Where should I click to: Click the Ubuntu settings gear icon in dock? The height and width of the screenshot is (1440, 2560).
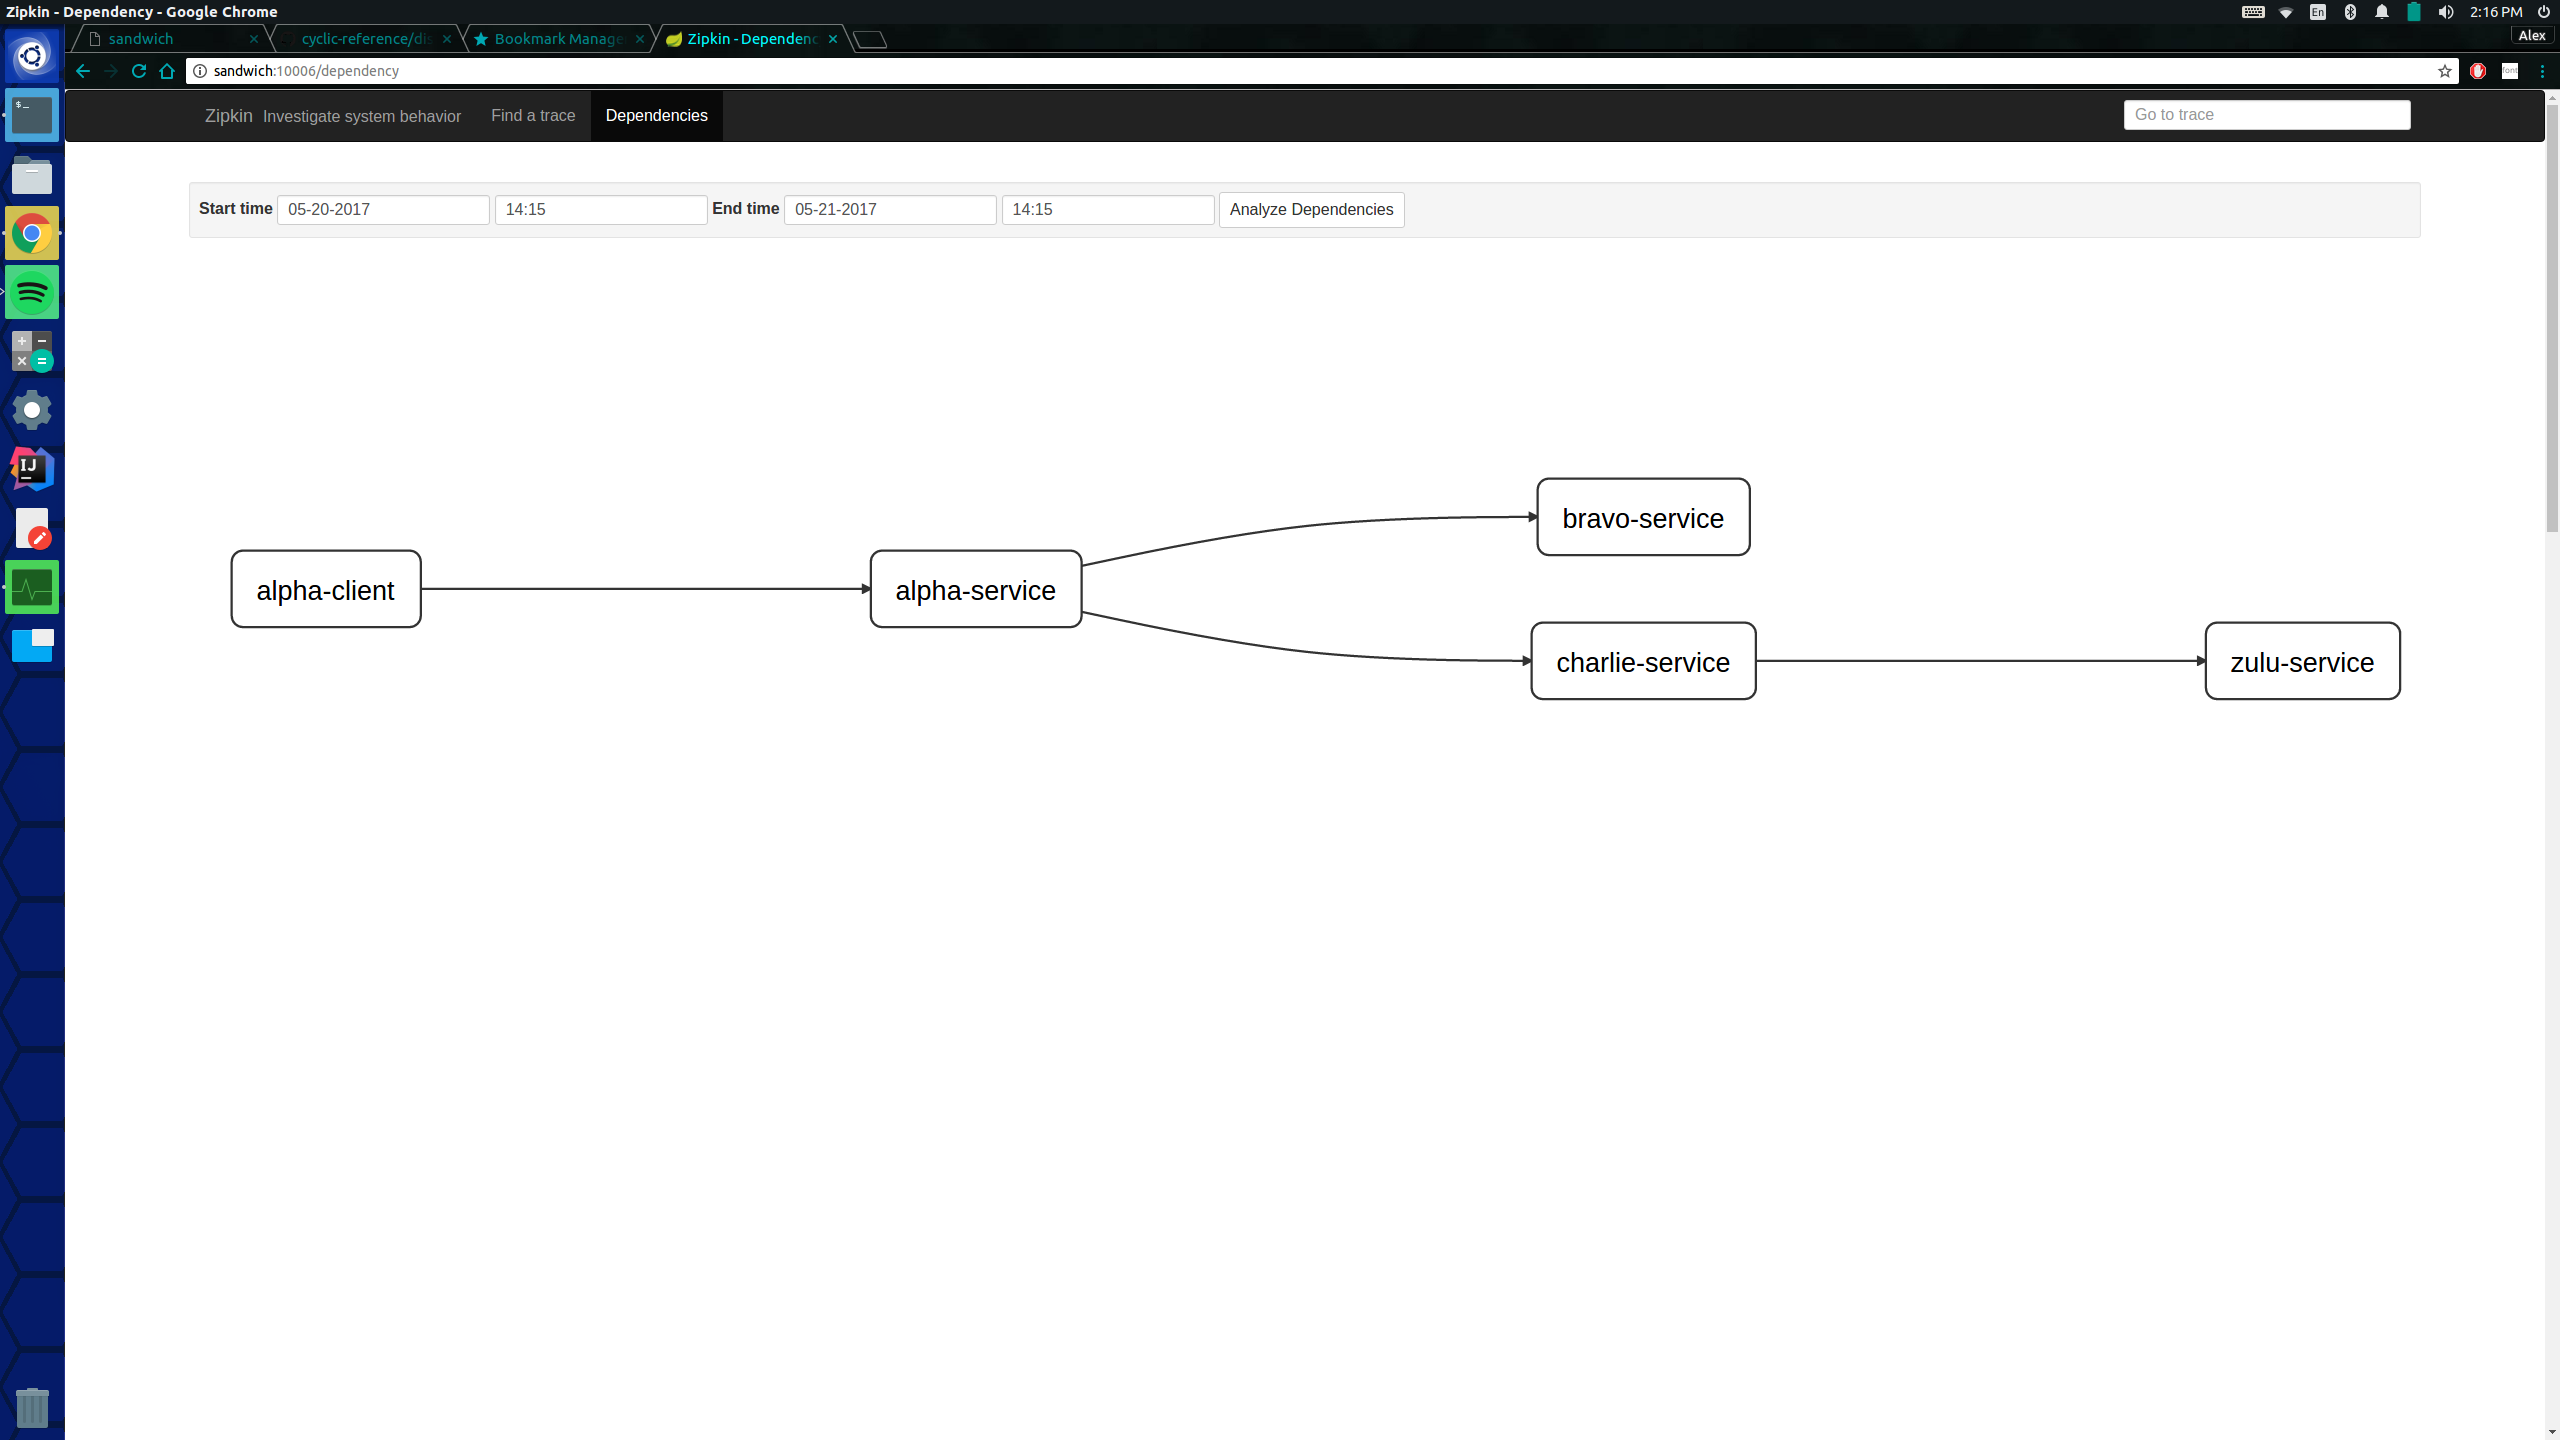(32, 410)
